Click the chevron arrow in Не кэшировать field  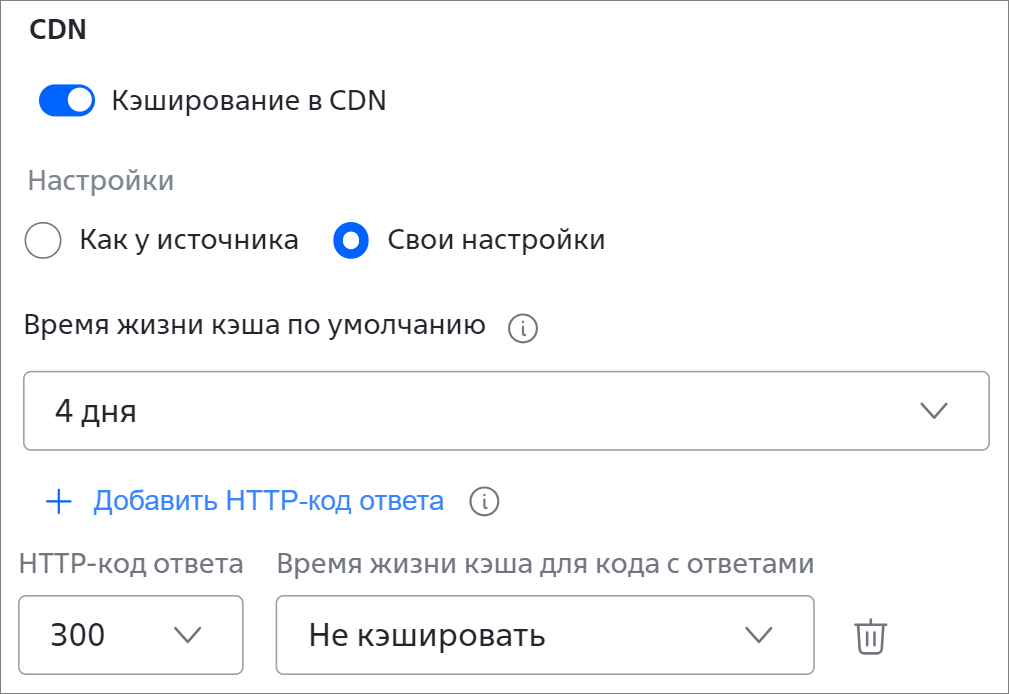[x=759, y=635]
